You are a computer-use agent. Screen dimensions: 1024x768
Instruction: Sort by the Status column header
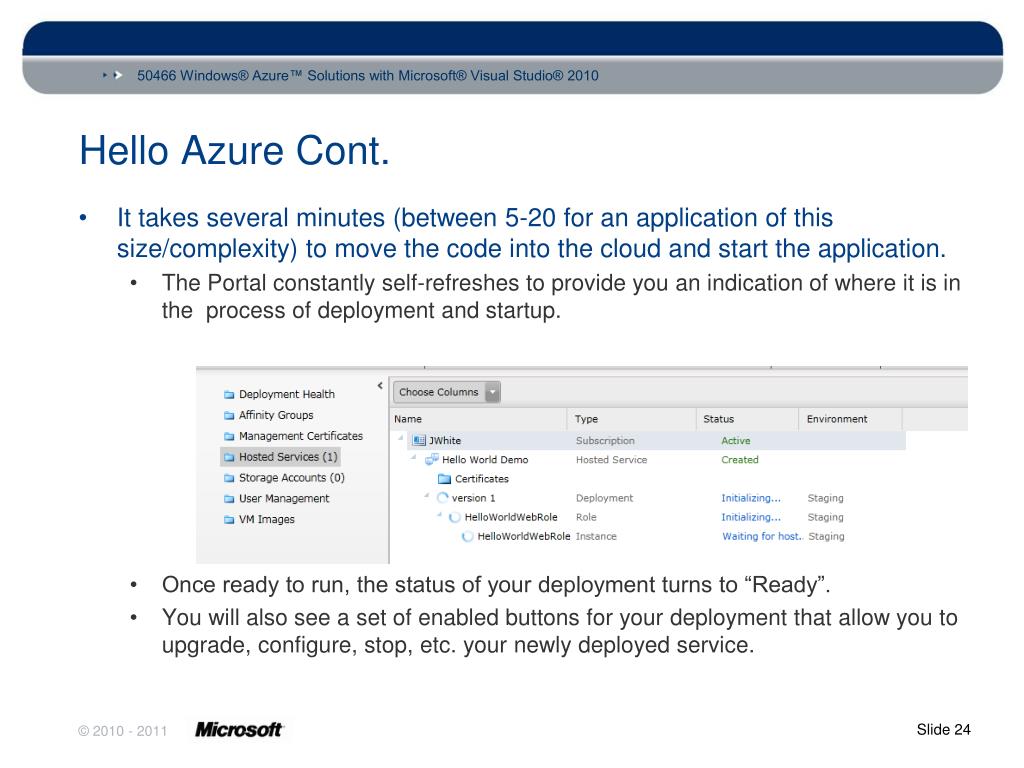(718, 419)
